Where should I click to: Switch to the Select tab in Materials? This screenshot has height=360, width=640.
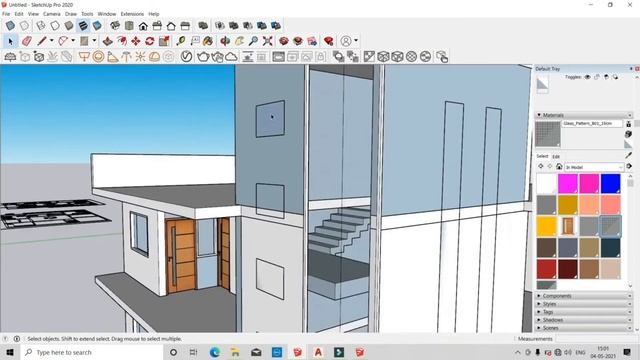[542, 156]
